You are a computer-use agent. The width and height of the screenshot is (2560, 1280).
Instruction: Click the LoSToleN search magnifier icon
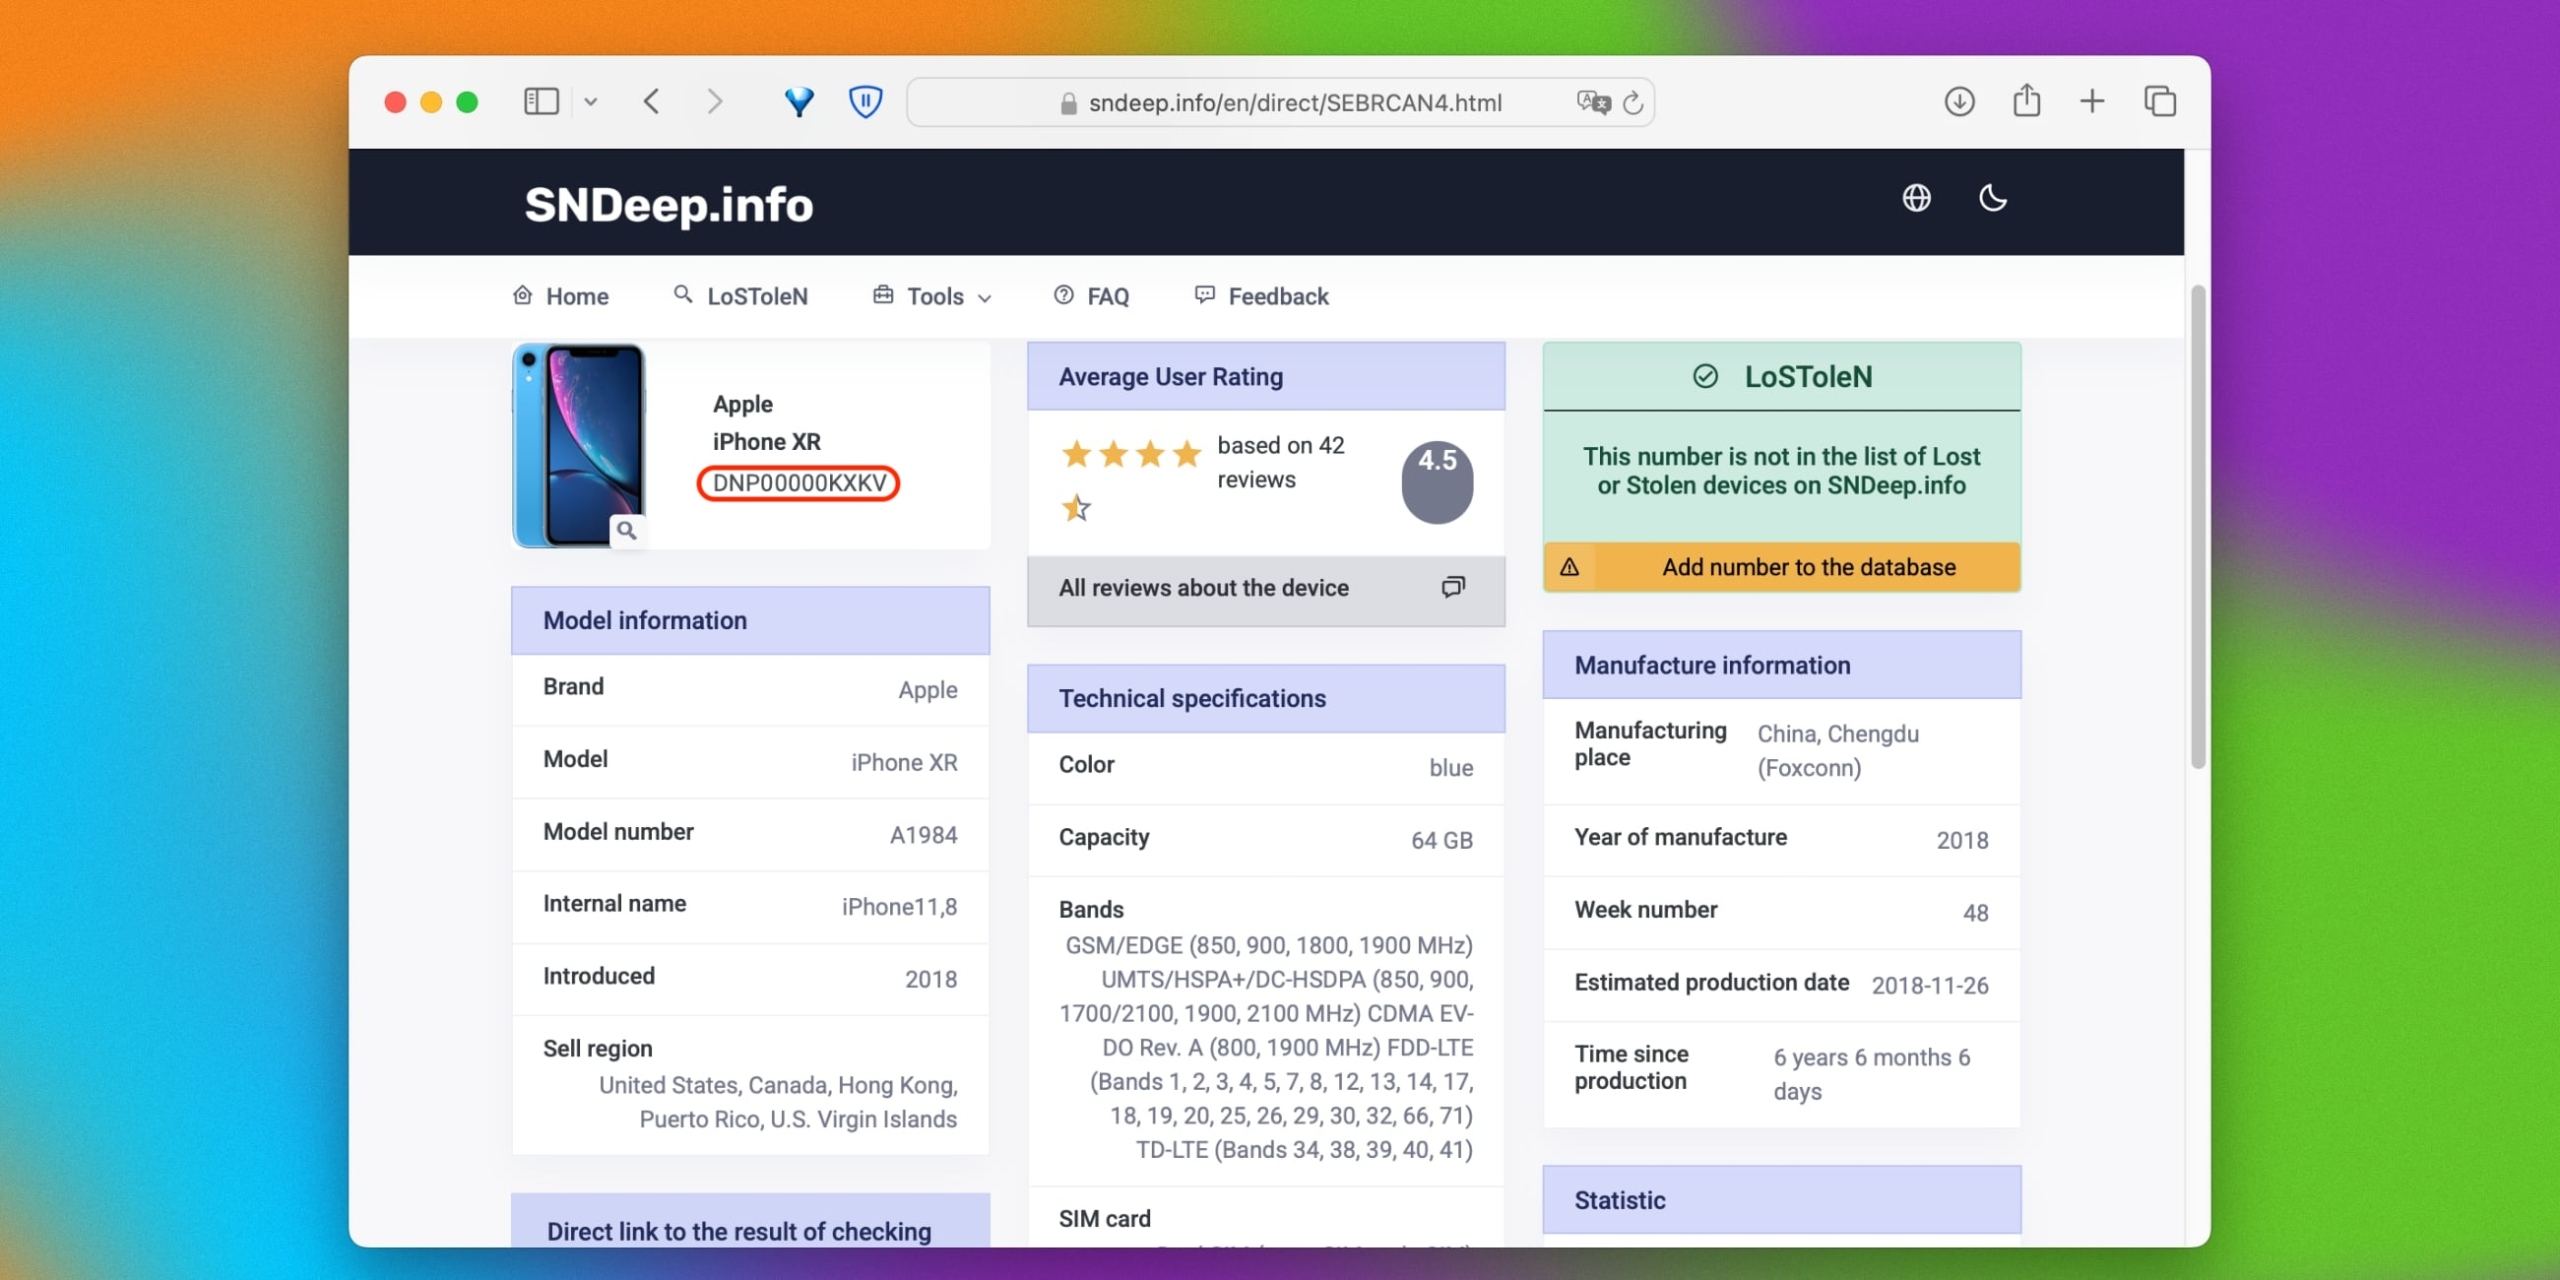pos(683,294)
